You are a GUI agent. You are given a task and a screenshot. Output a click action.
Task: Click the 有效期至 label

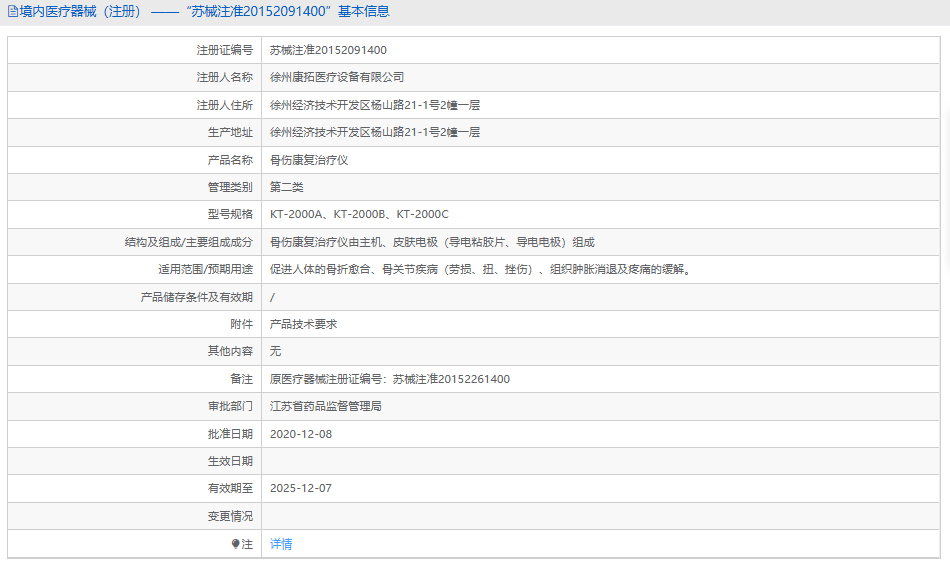(x=230, y=488)
